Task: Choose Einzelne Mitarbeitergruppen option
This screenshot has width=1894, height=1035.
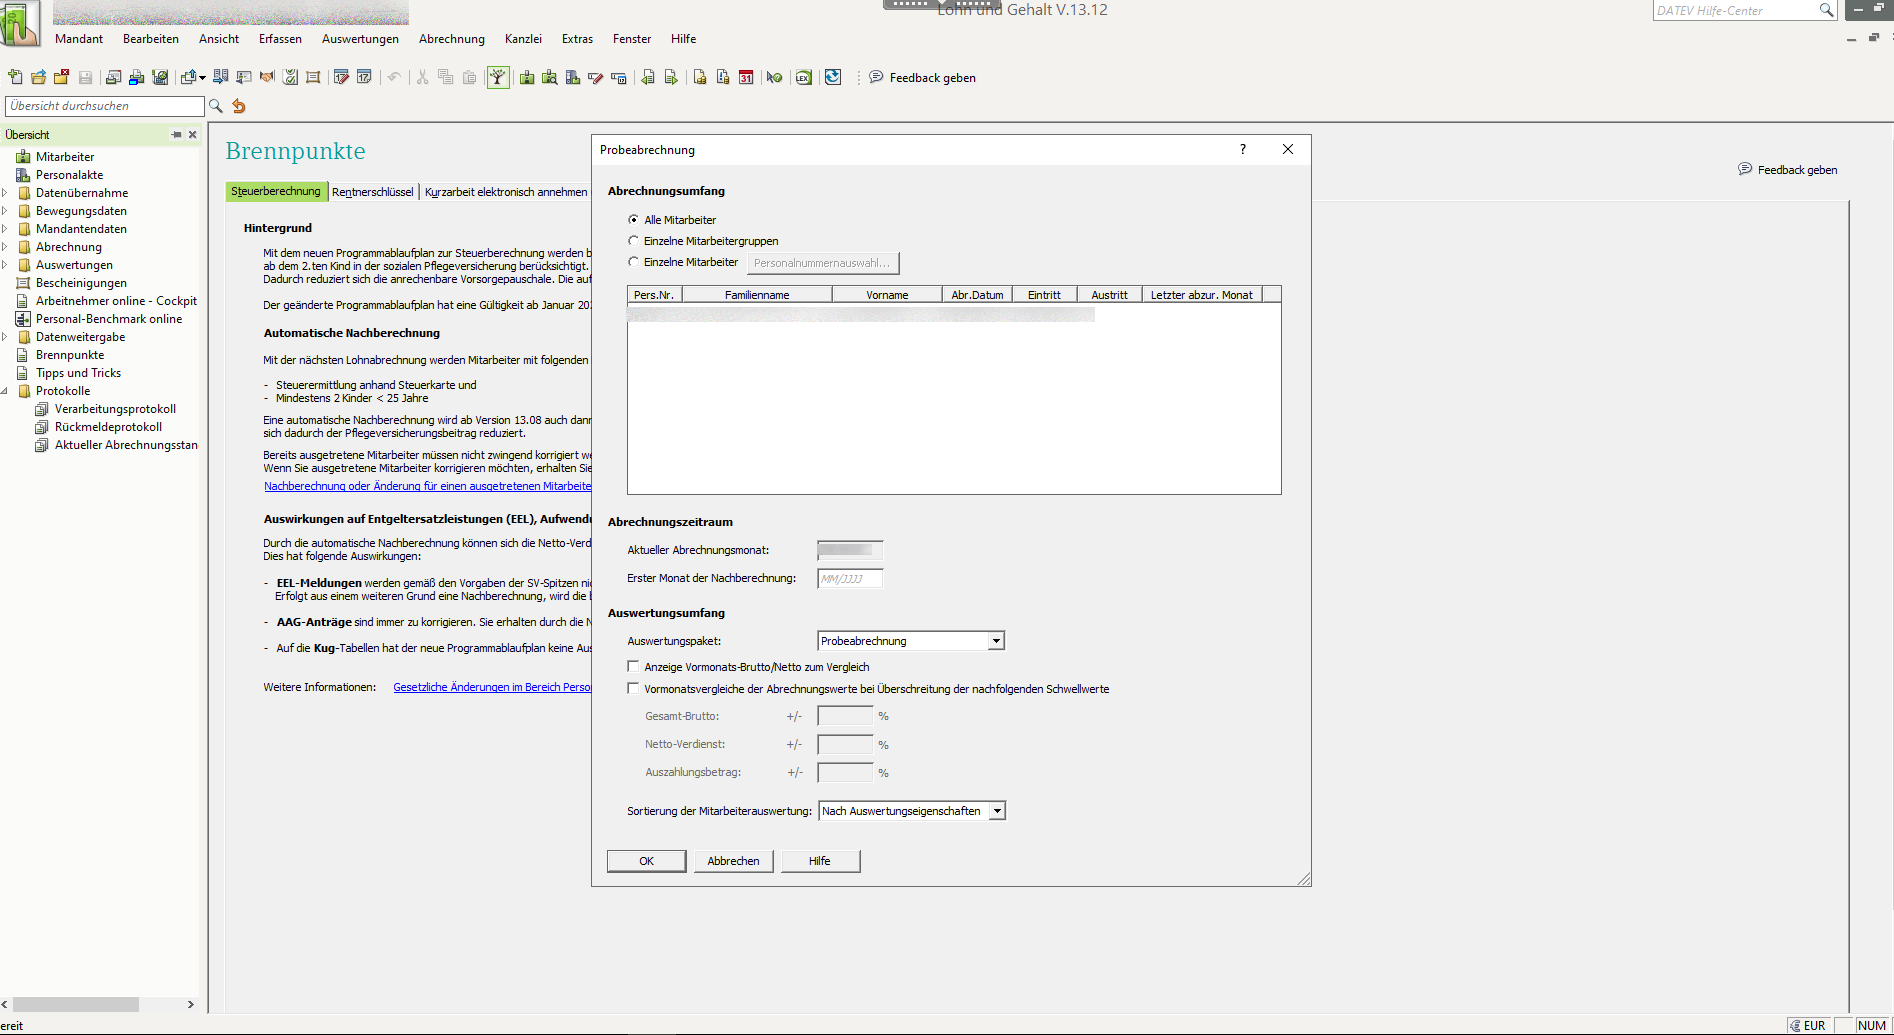Action: (x=633, y=241)
